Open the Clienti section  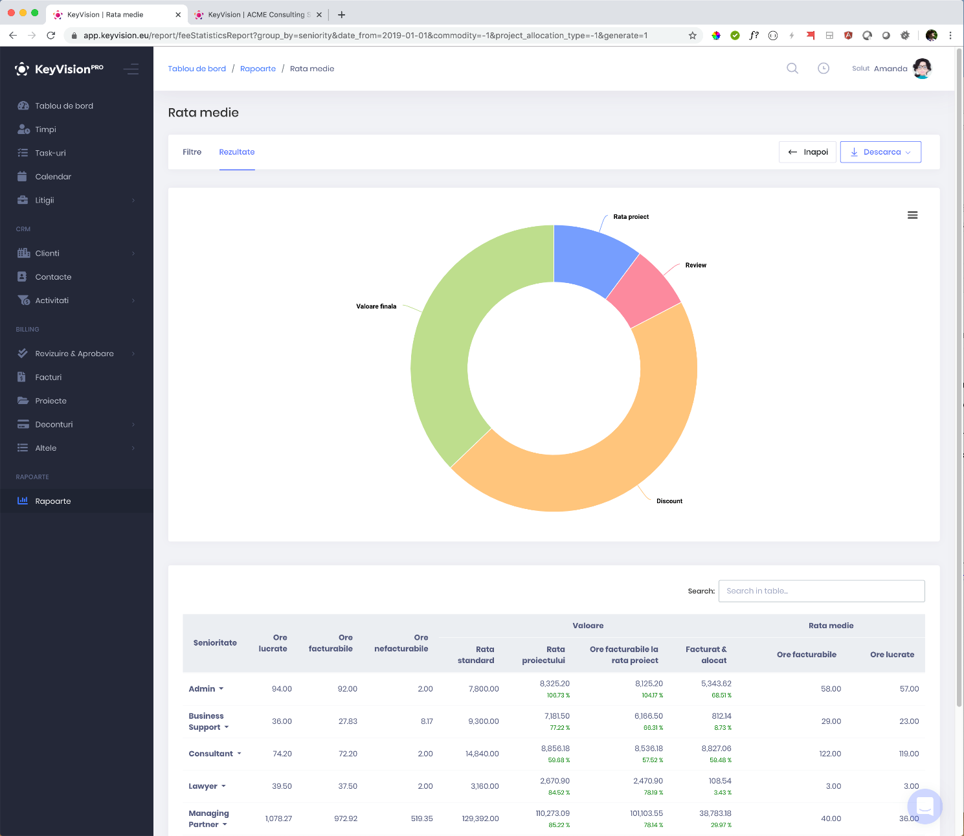tap(47, 253)
